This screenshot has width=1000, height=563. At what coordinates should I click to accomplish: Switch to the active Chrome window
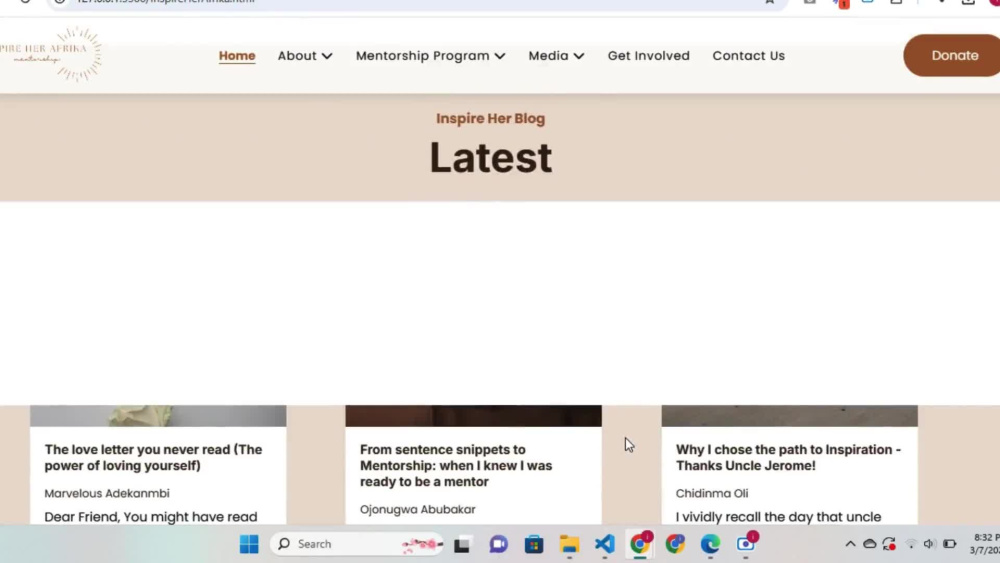pyautogui.click(x=640, y=544)
